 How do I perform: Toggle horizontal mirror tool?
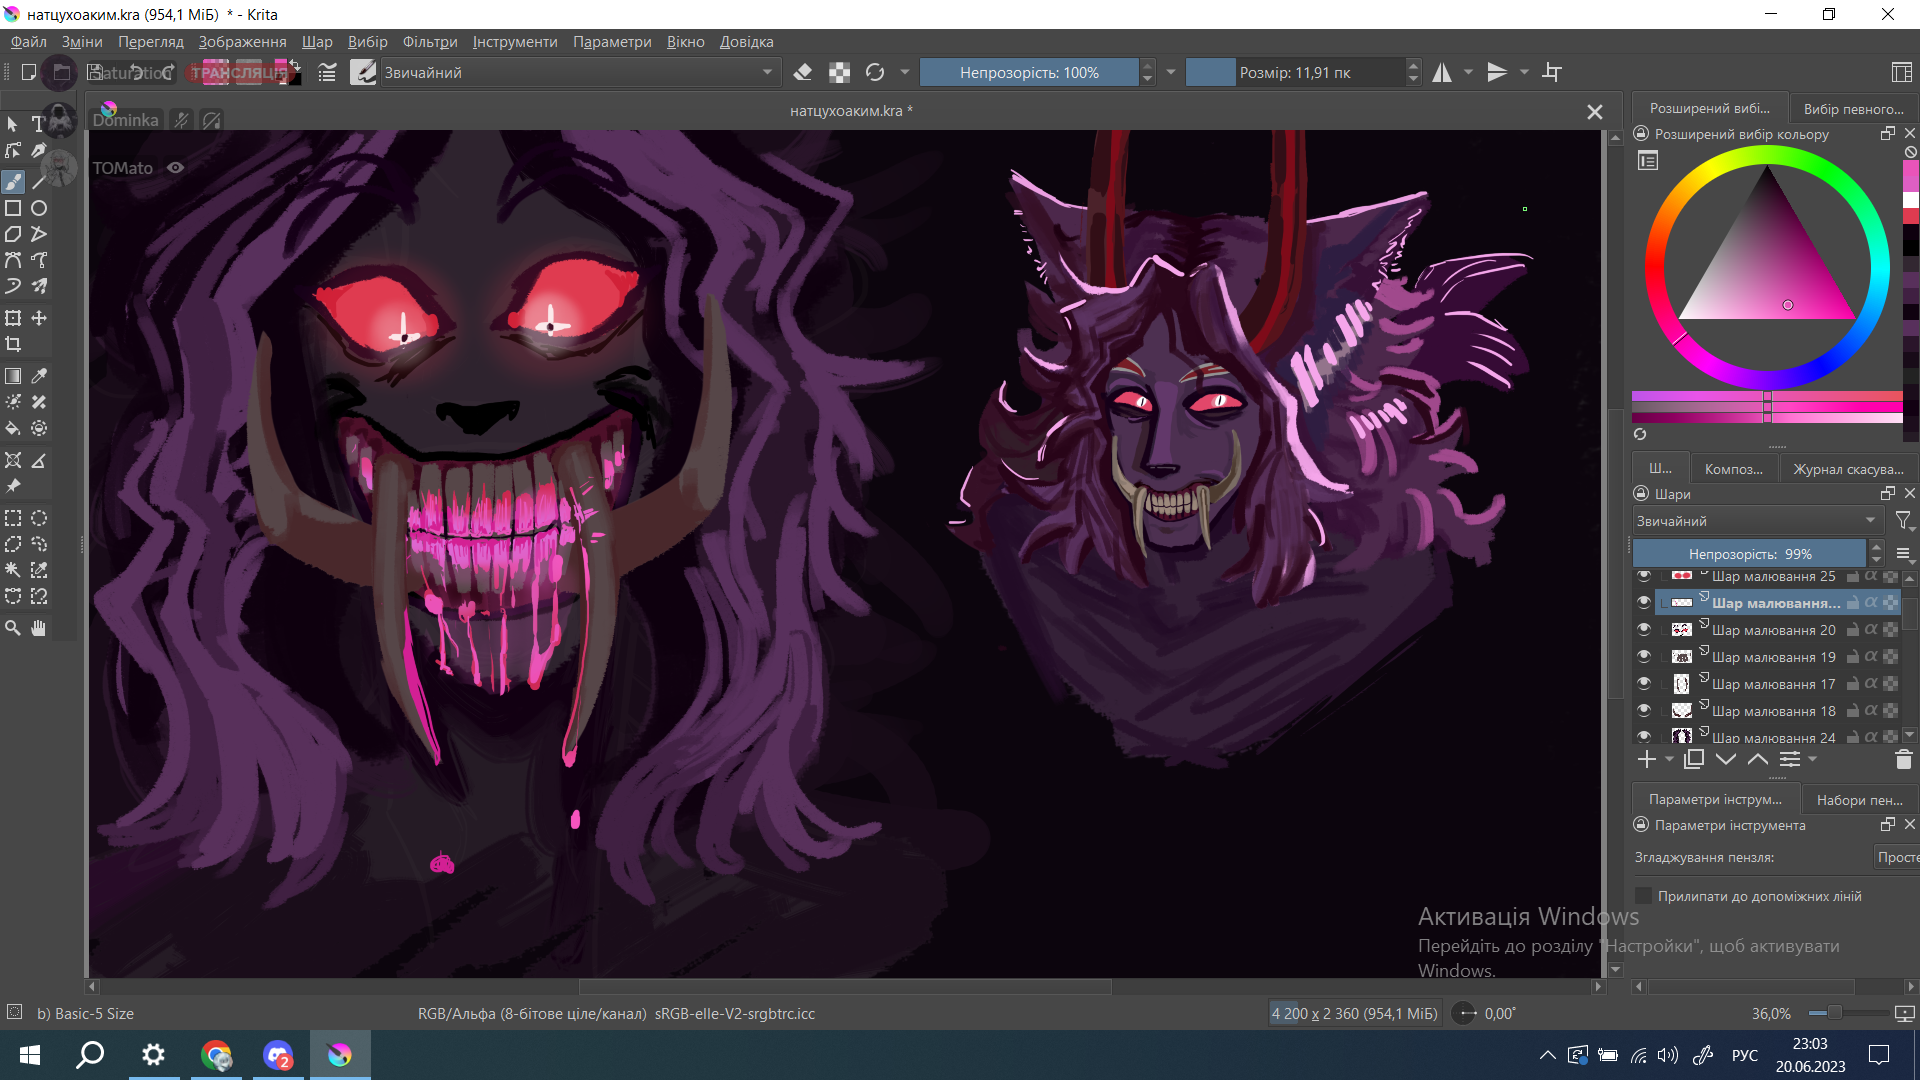point(1442,72)
